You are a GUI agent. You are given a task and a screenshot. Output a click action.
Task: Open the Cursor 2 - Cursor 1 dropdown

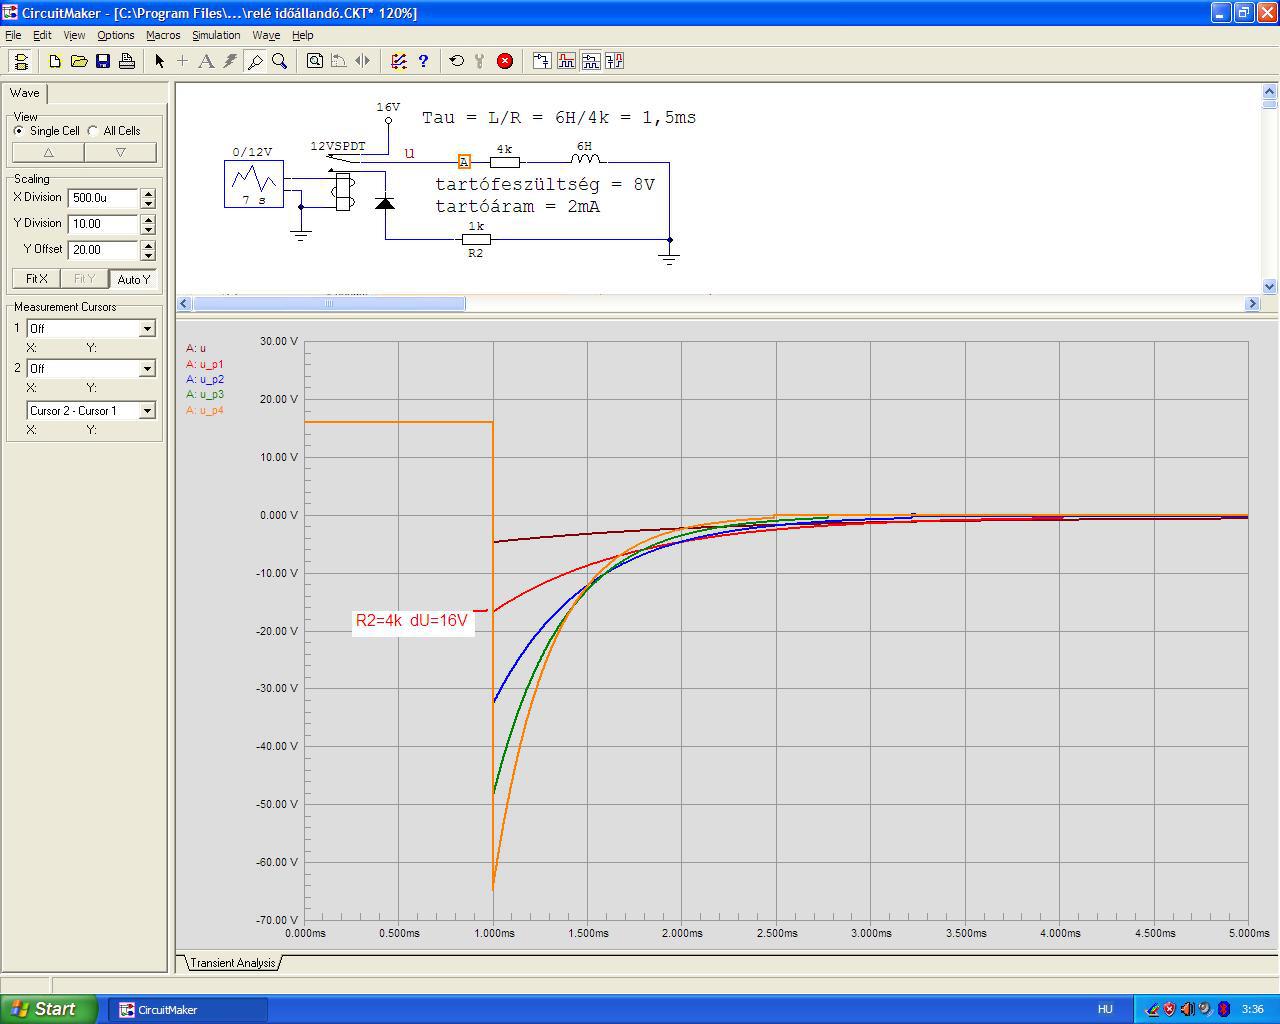[147, 411]
